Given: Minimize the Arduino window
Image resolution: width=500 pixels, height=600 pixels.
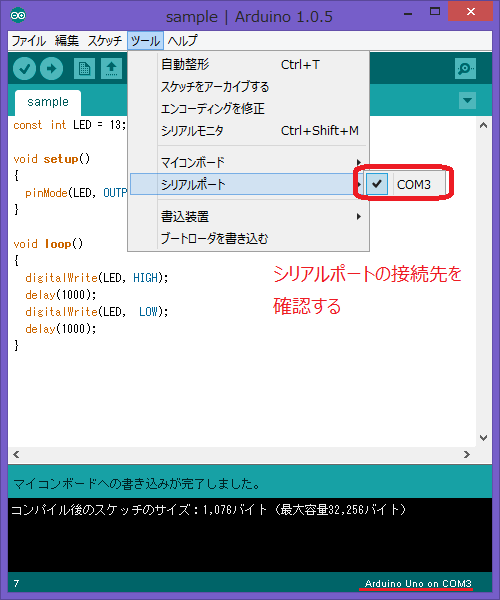Looking at the screenshot, I should 408,13.
